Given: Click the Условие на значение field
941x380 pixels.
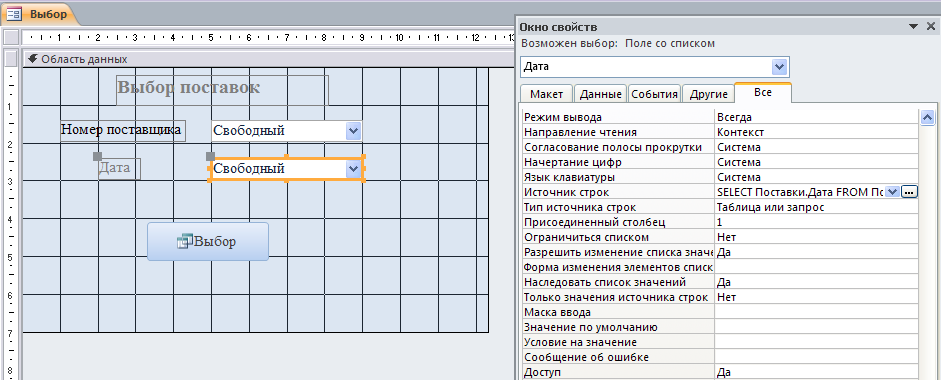Looking at the screenshot, I should click(816, 342).
